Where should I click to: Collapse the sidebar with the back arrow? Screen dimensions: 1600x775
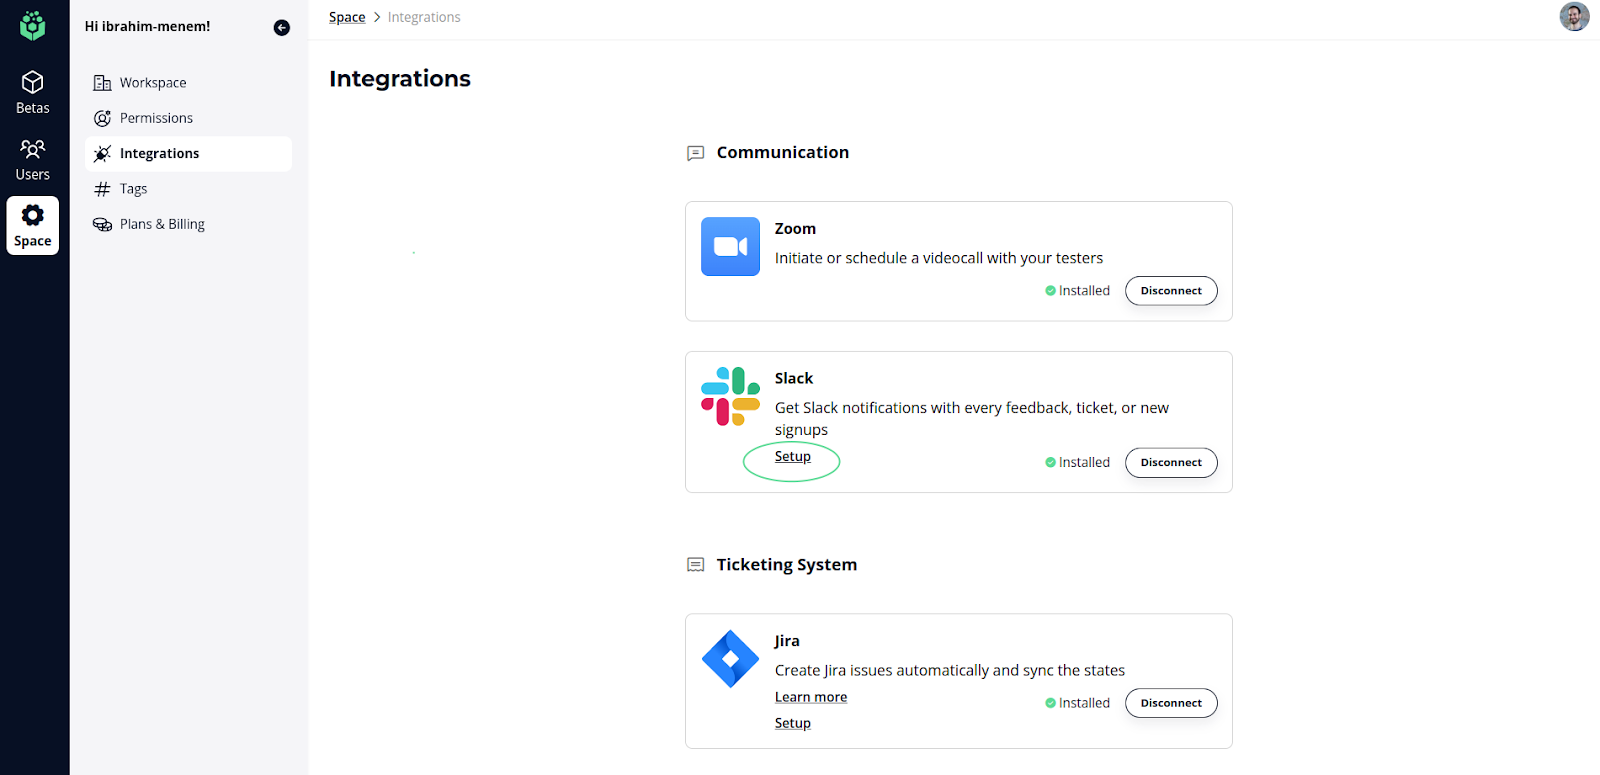(x=282, y=28)
